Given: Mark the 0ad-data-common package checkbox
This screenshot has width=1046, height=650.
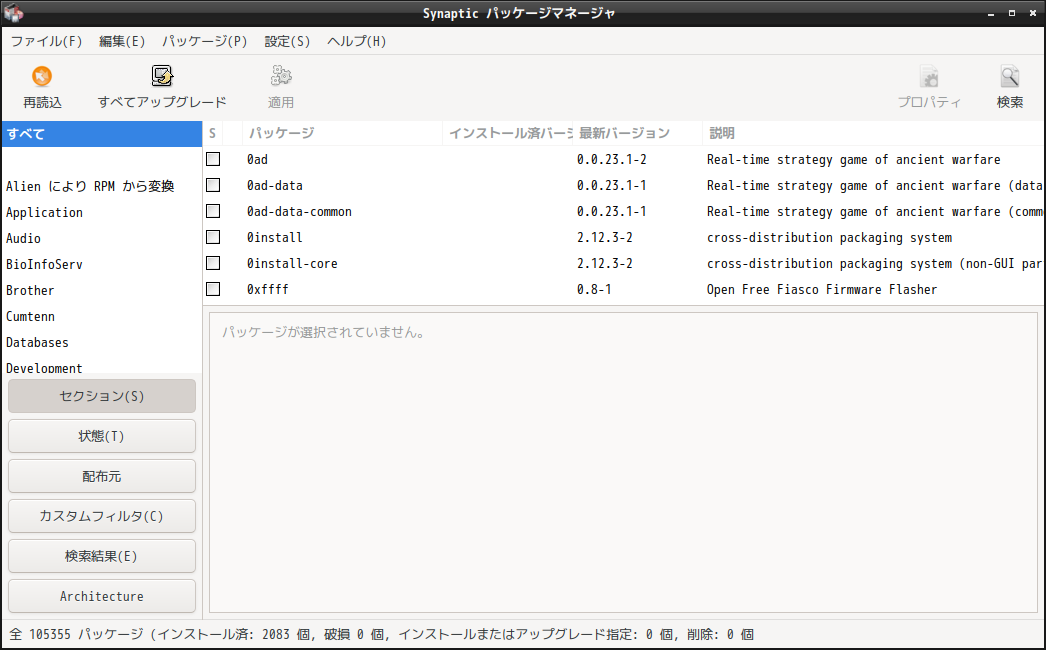Looking at the screenshot, I should [213, 211].
